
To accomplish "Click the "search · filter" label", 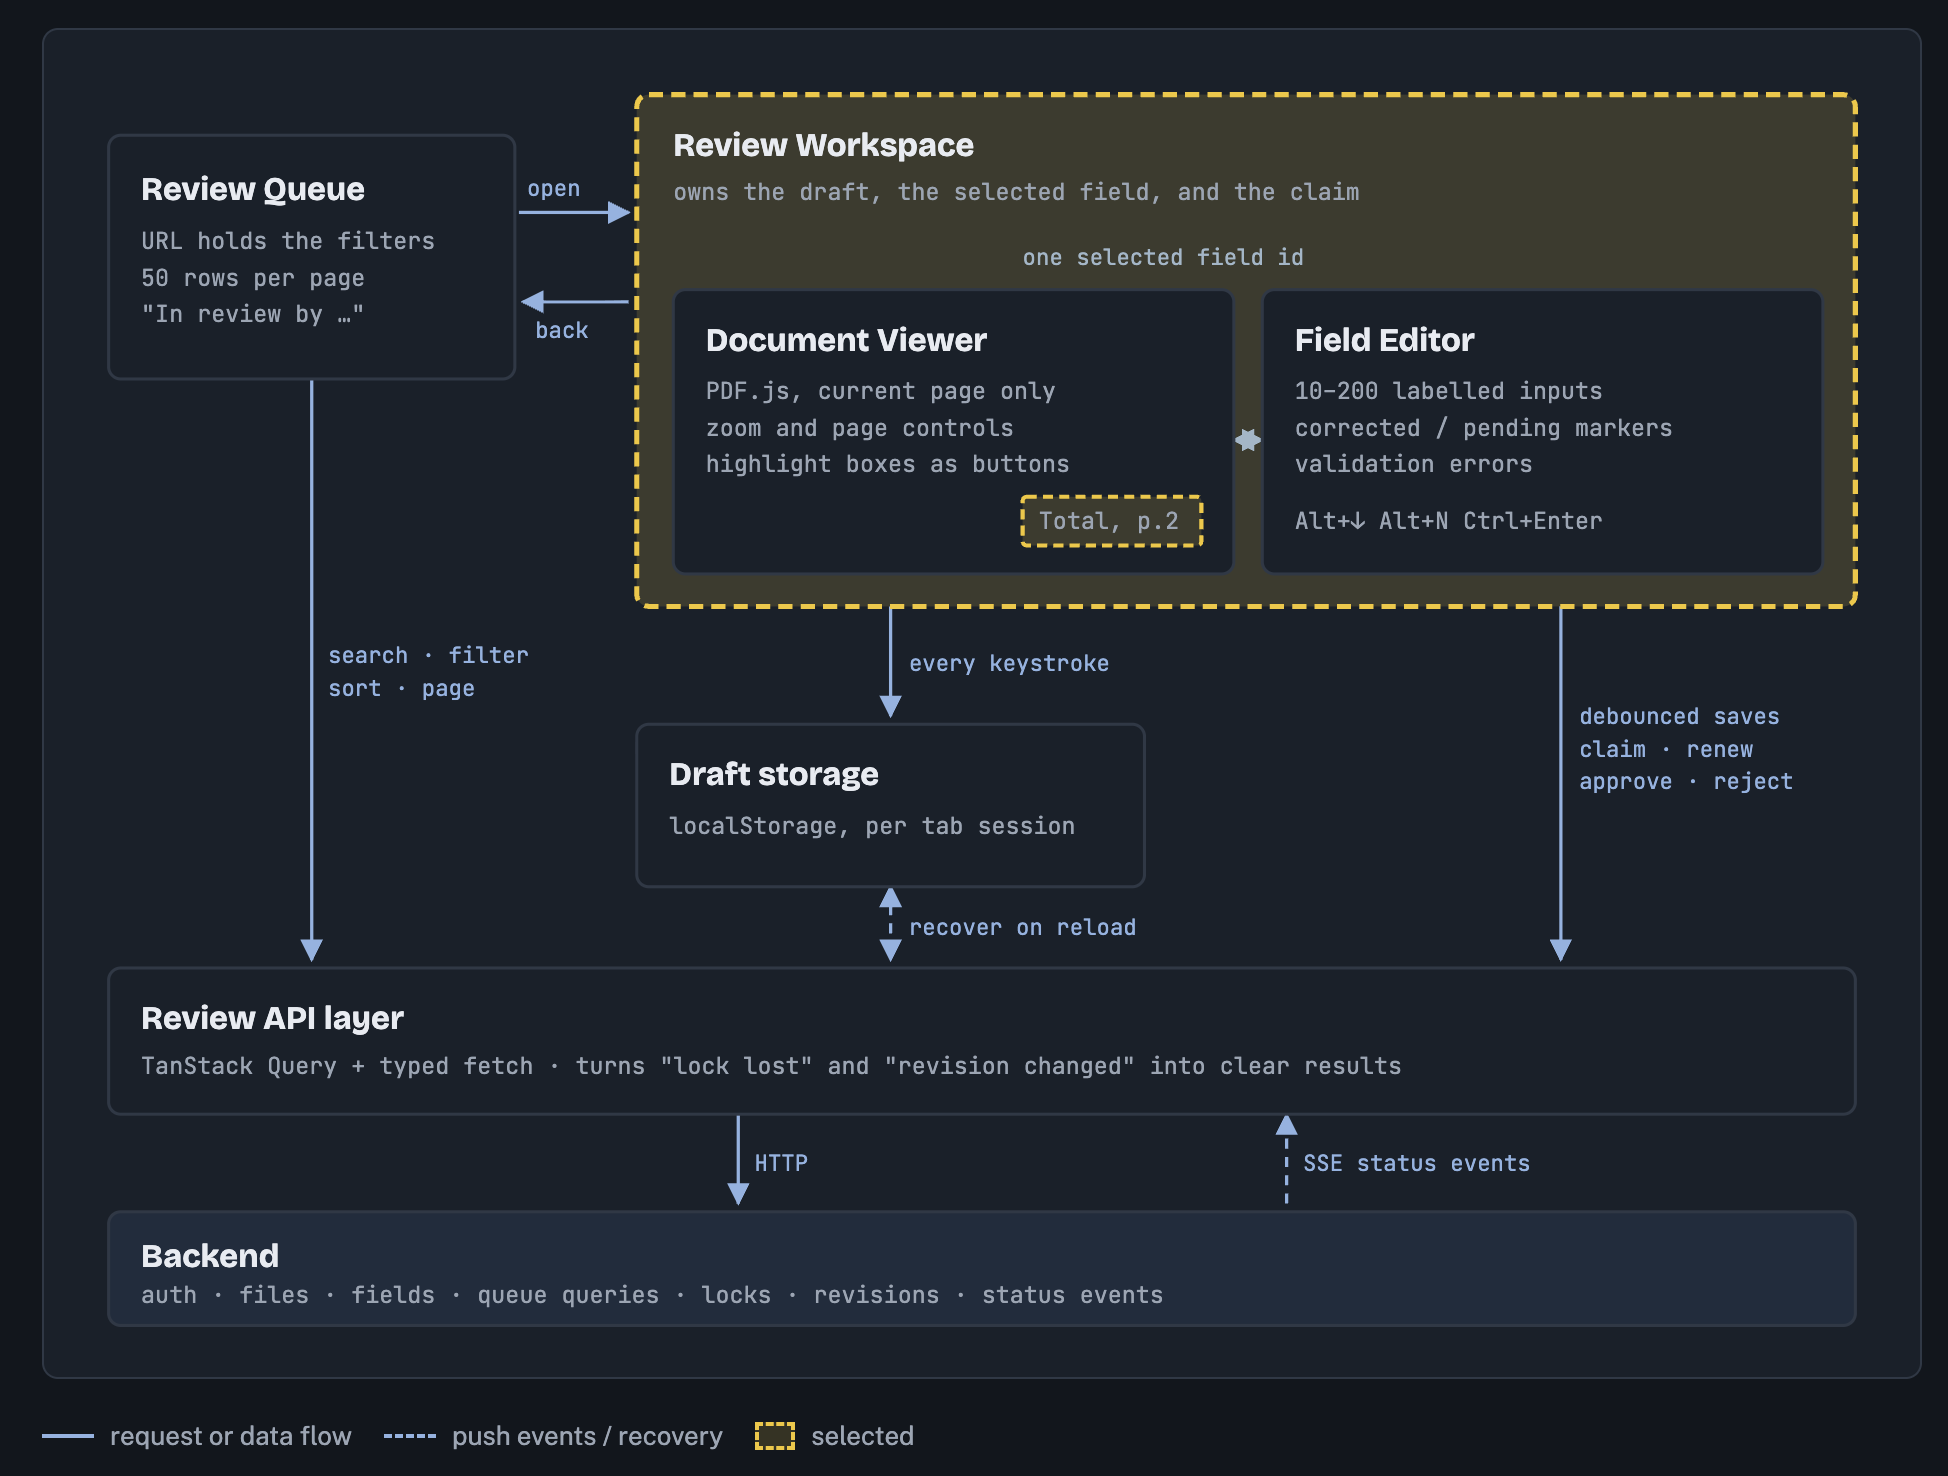I will point(428,655).
